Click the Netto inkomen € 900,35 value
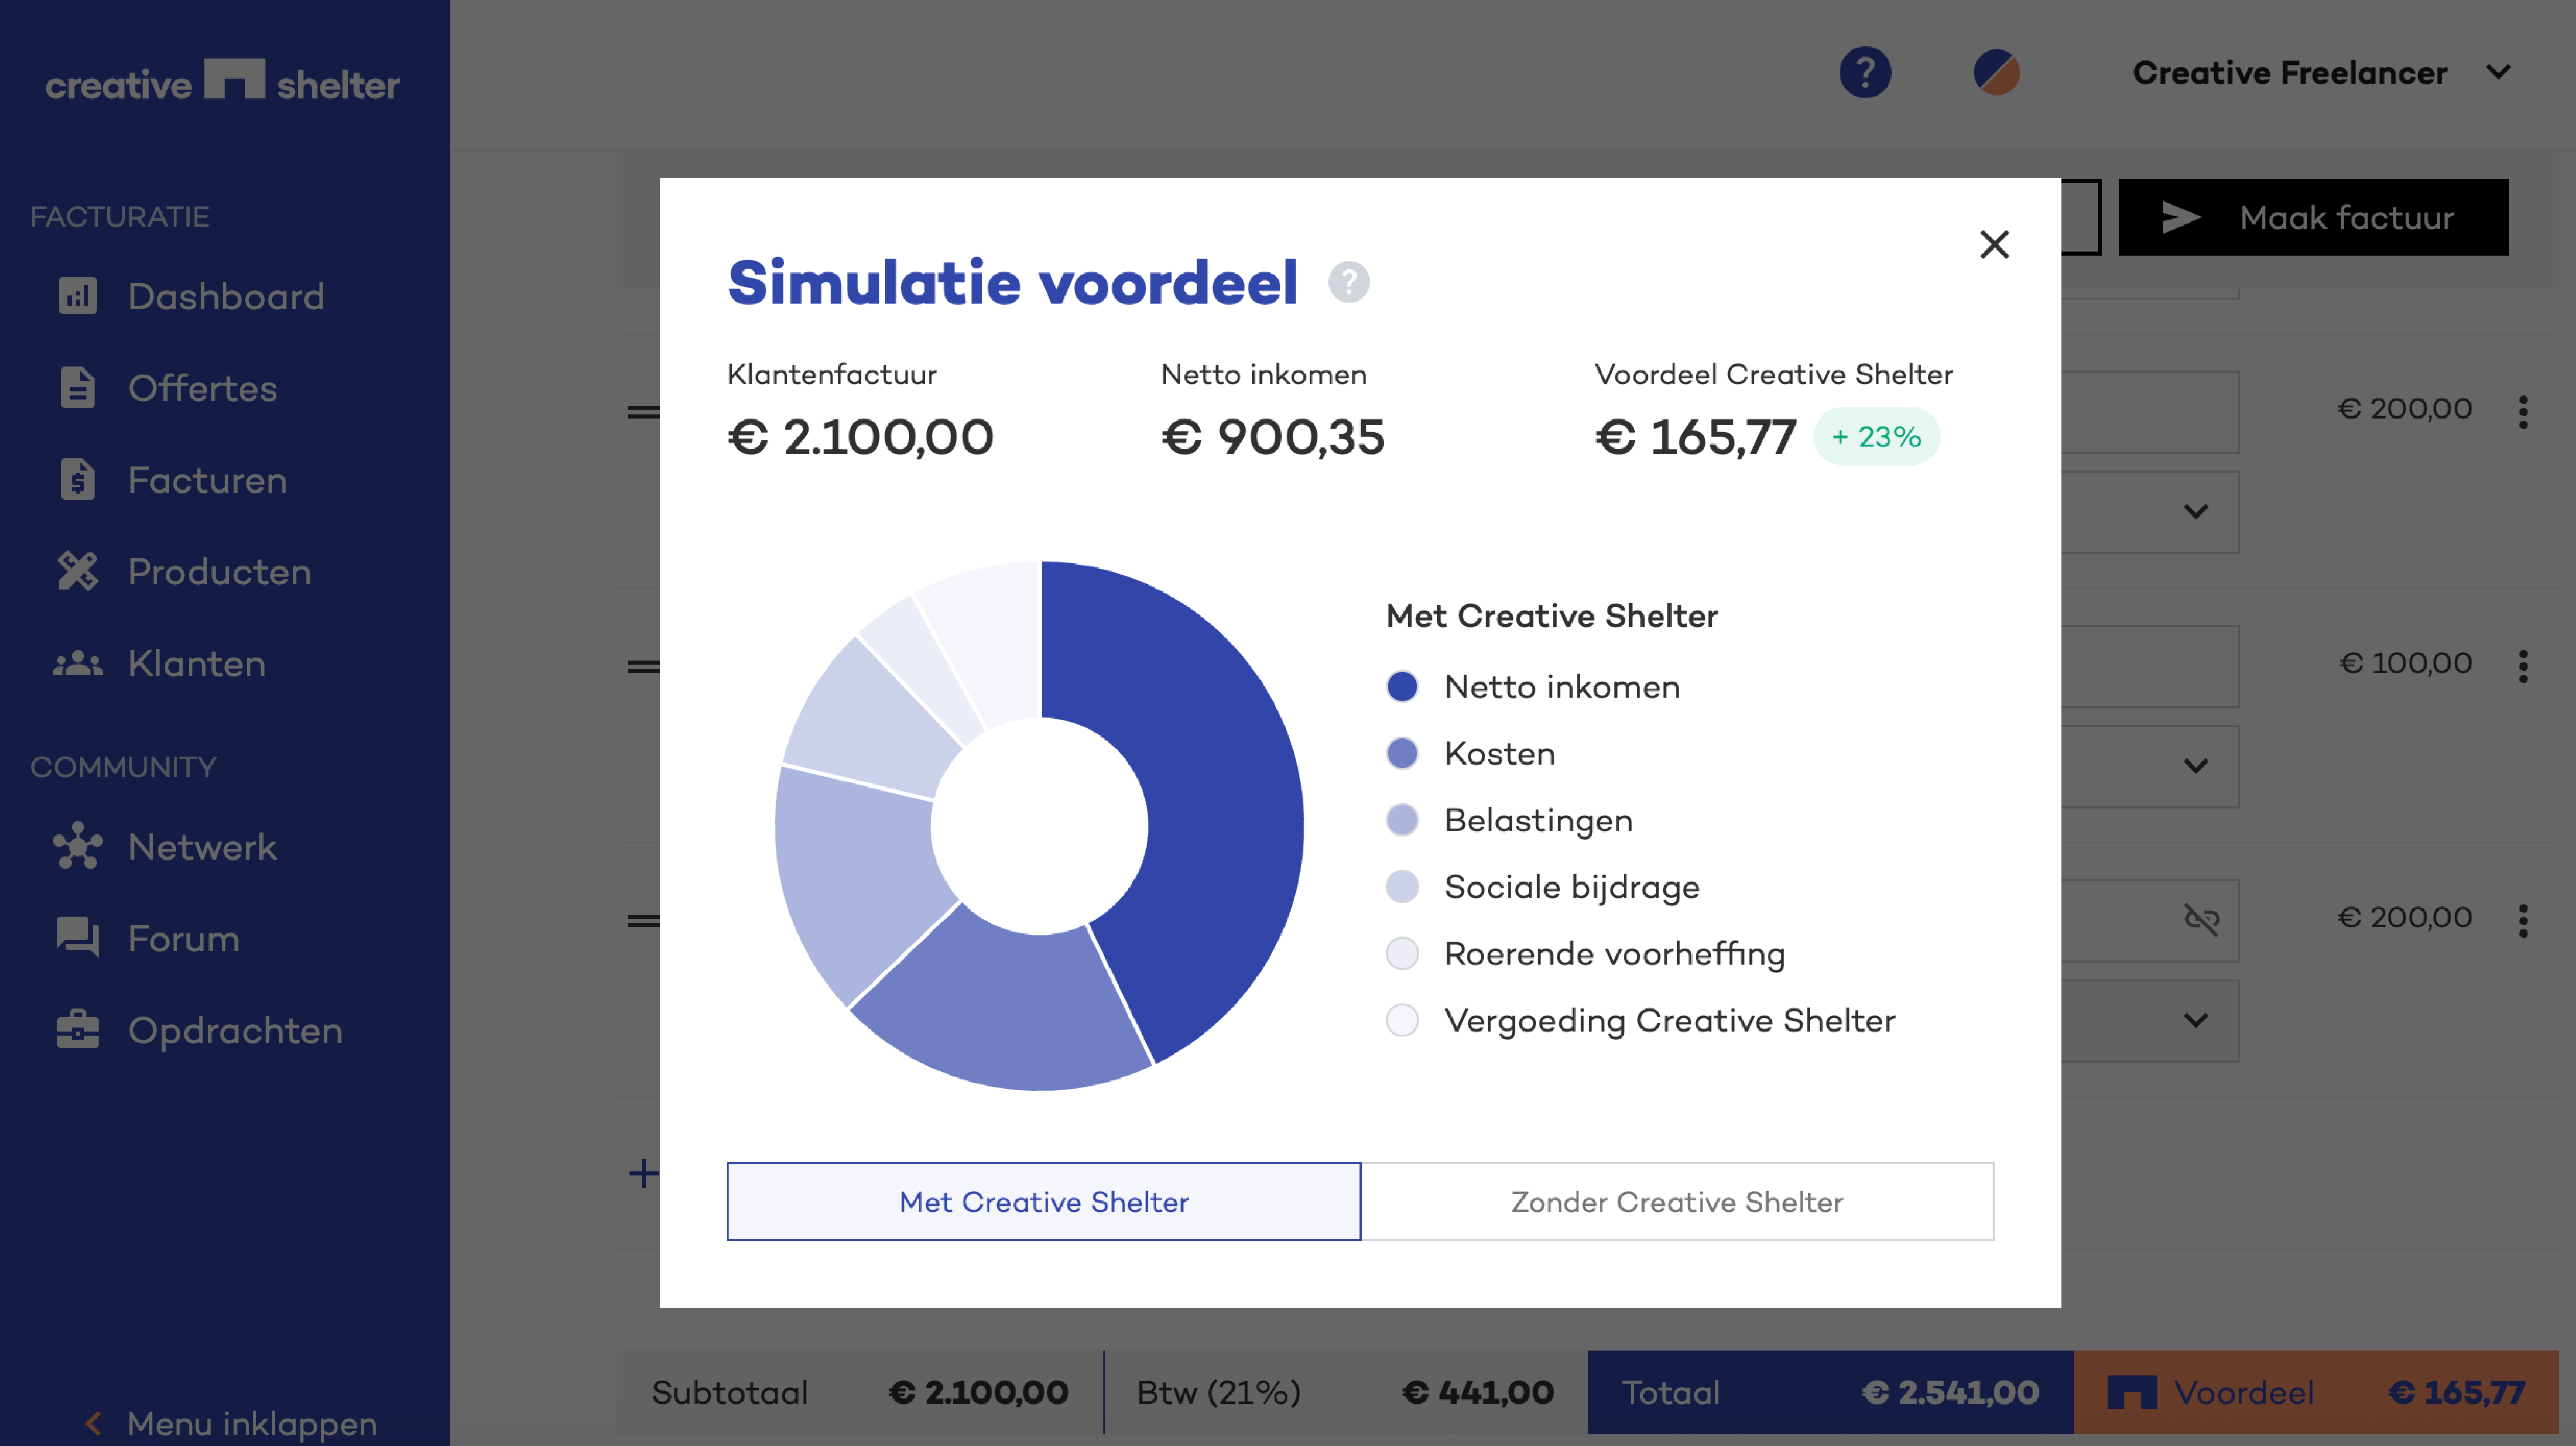The image size is (2576, 1446). 1272,437
